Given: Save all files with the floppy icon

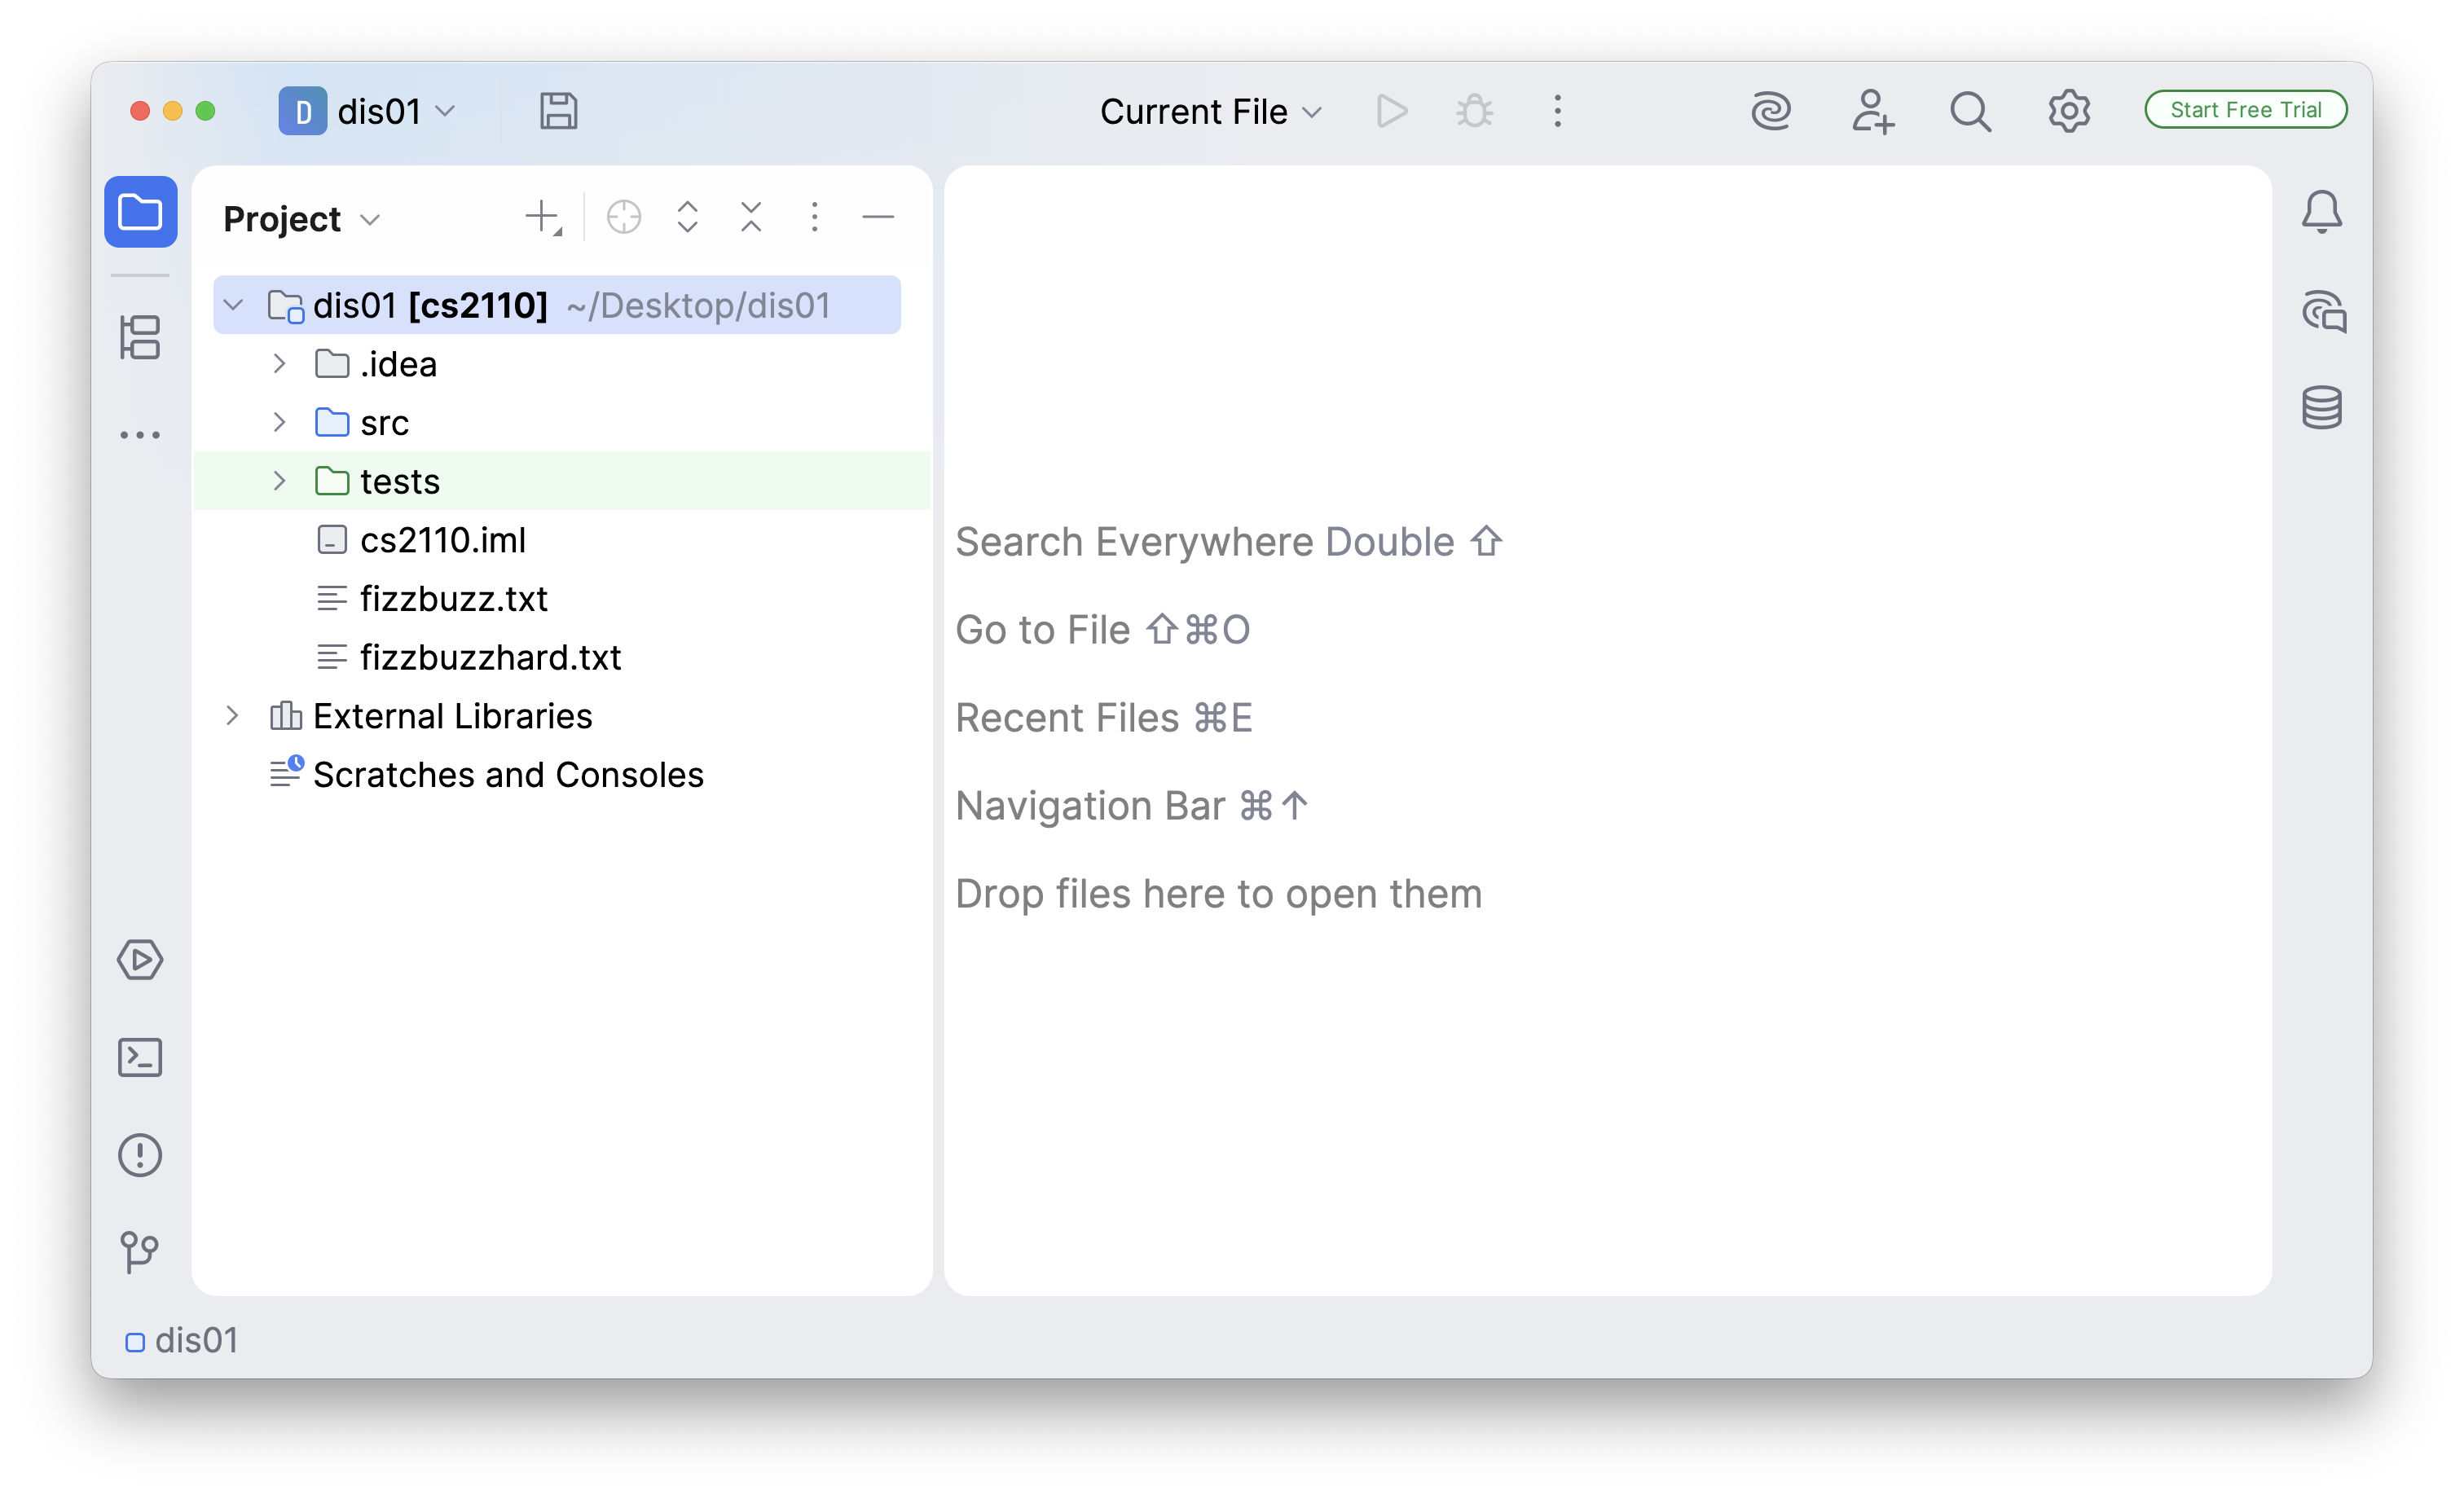Looking at the screenshot, I should click(559, 111).
